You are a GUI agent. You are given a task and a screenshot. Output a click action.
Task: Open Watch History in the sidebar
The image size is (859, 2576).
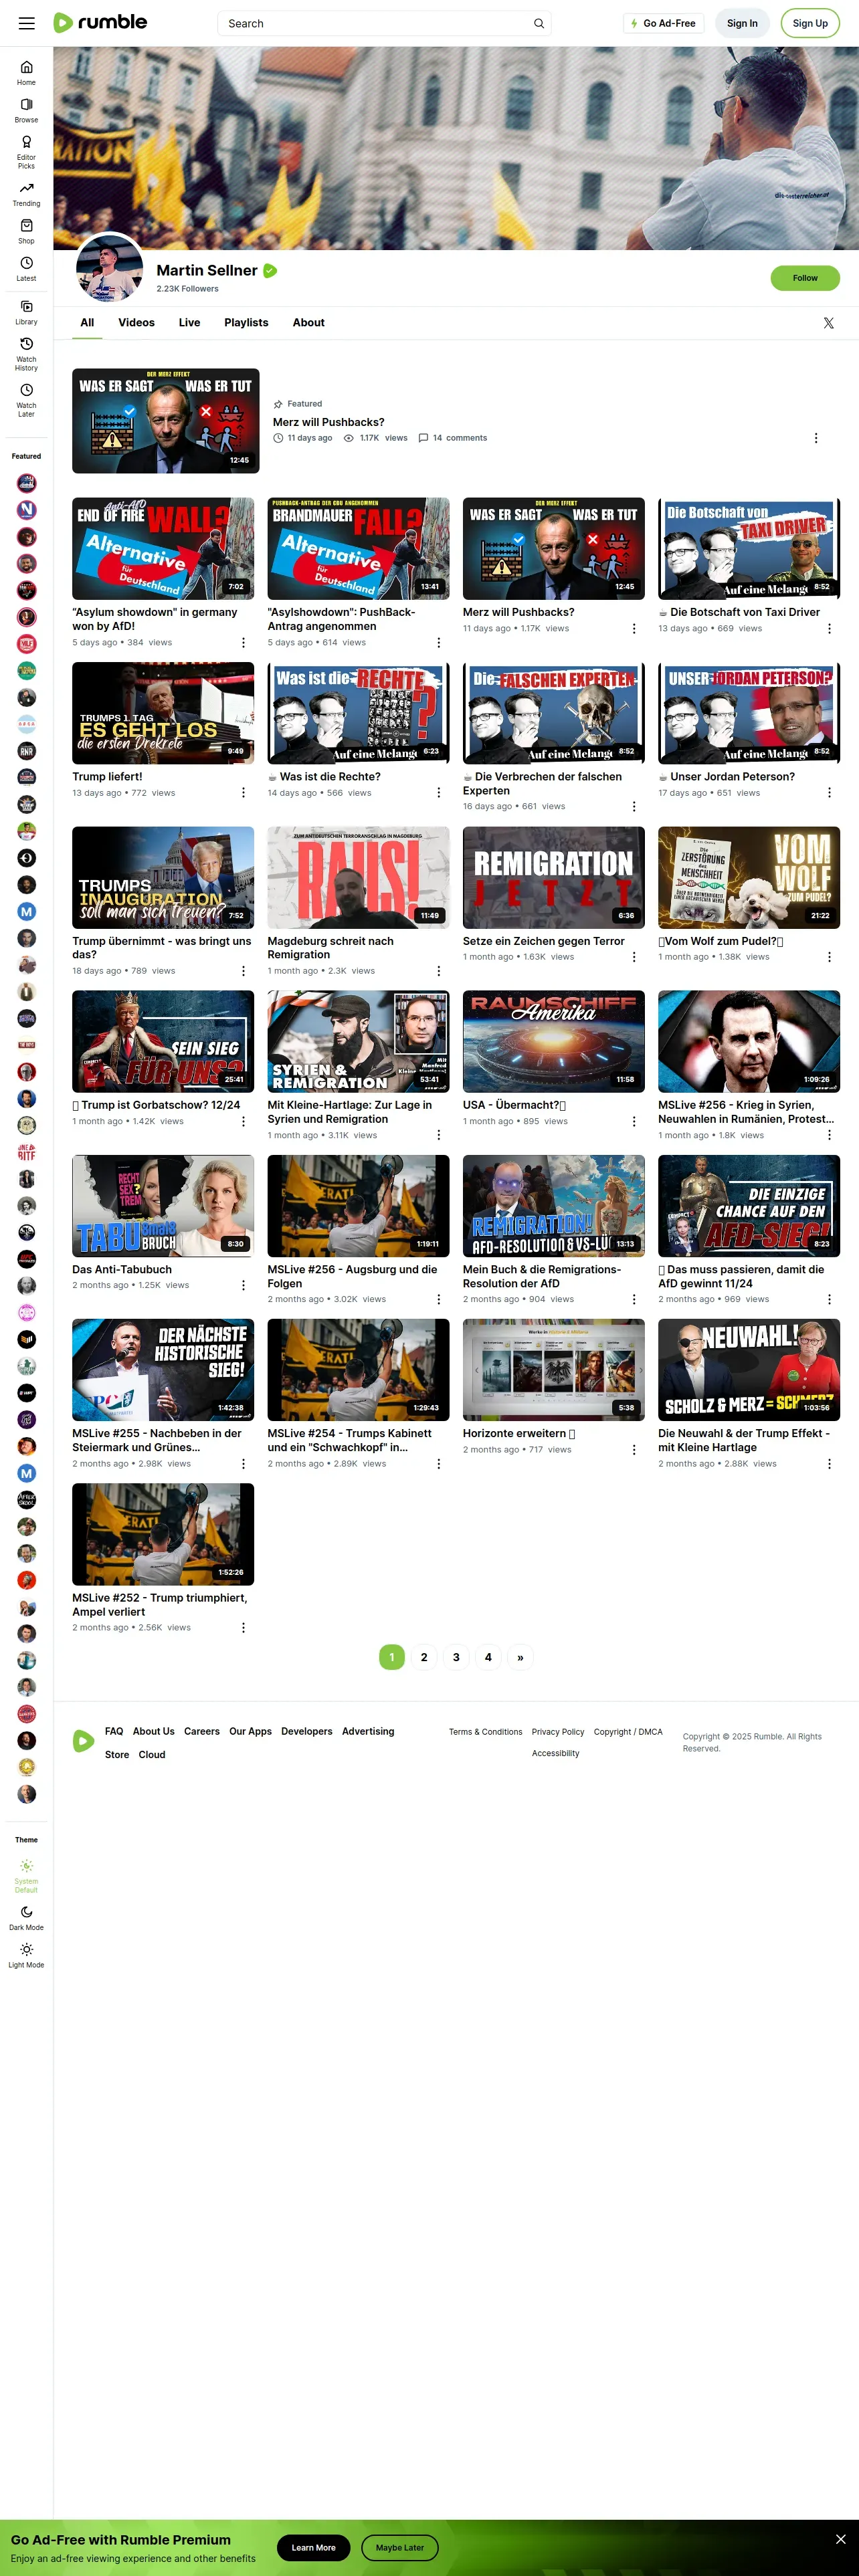tap(26, 354)
